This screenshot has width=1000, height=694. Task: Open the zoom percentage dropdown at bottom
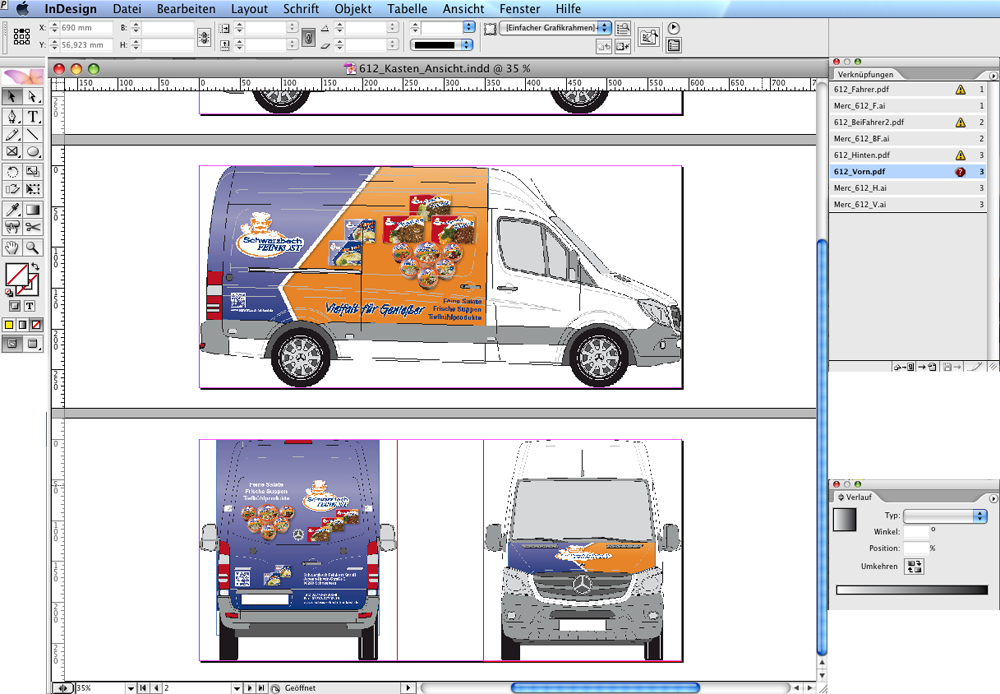[130, 688]
